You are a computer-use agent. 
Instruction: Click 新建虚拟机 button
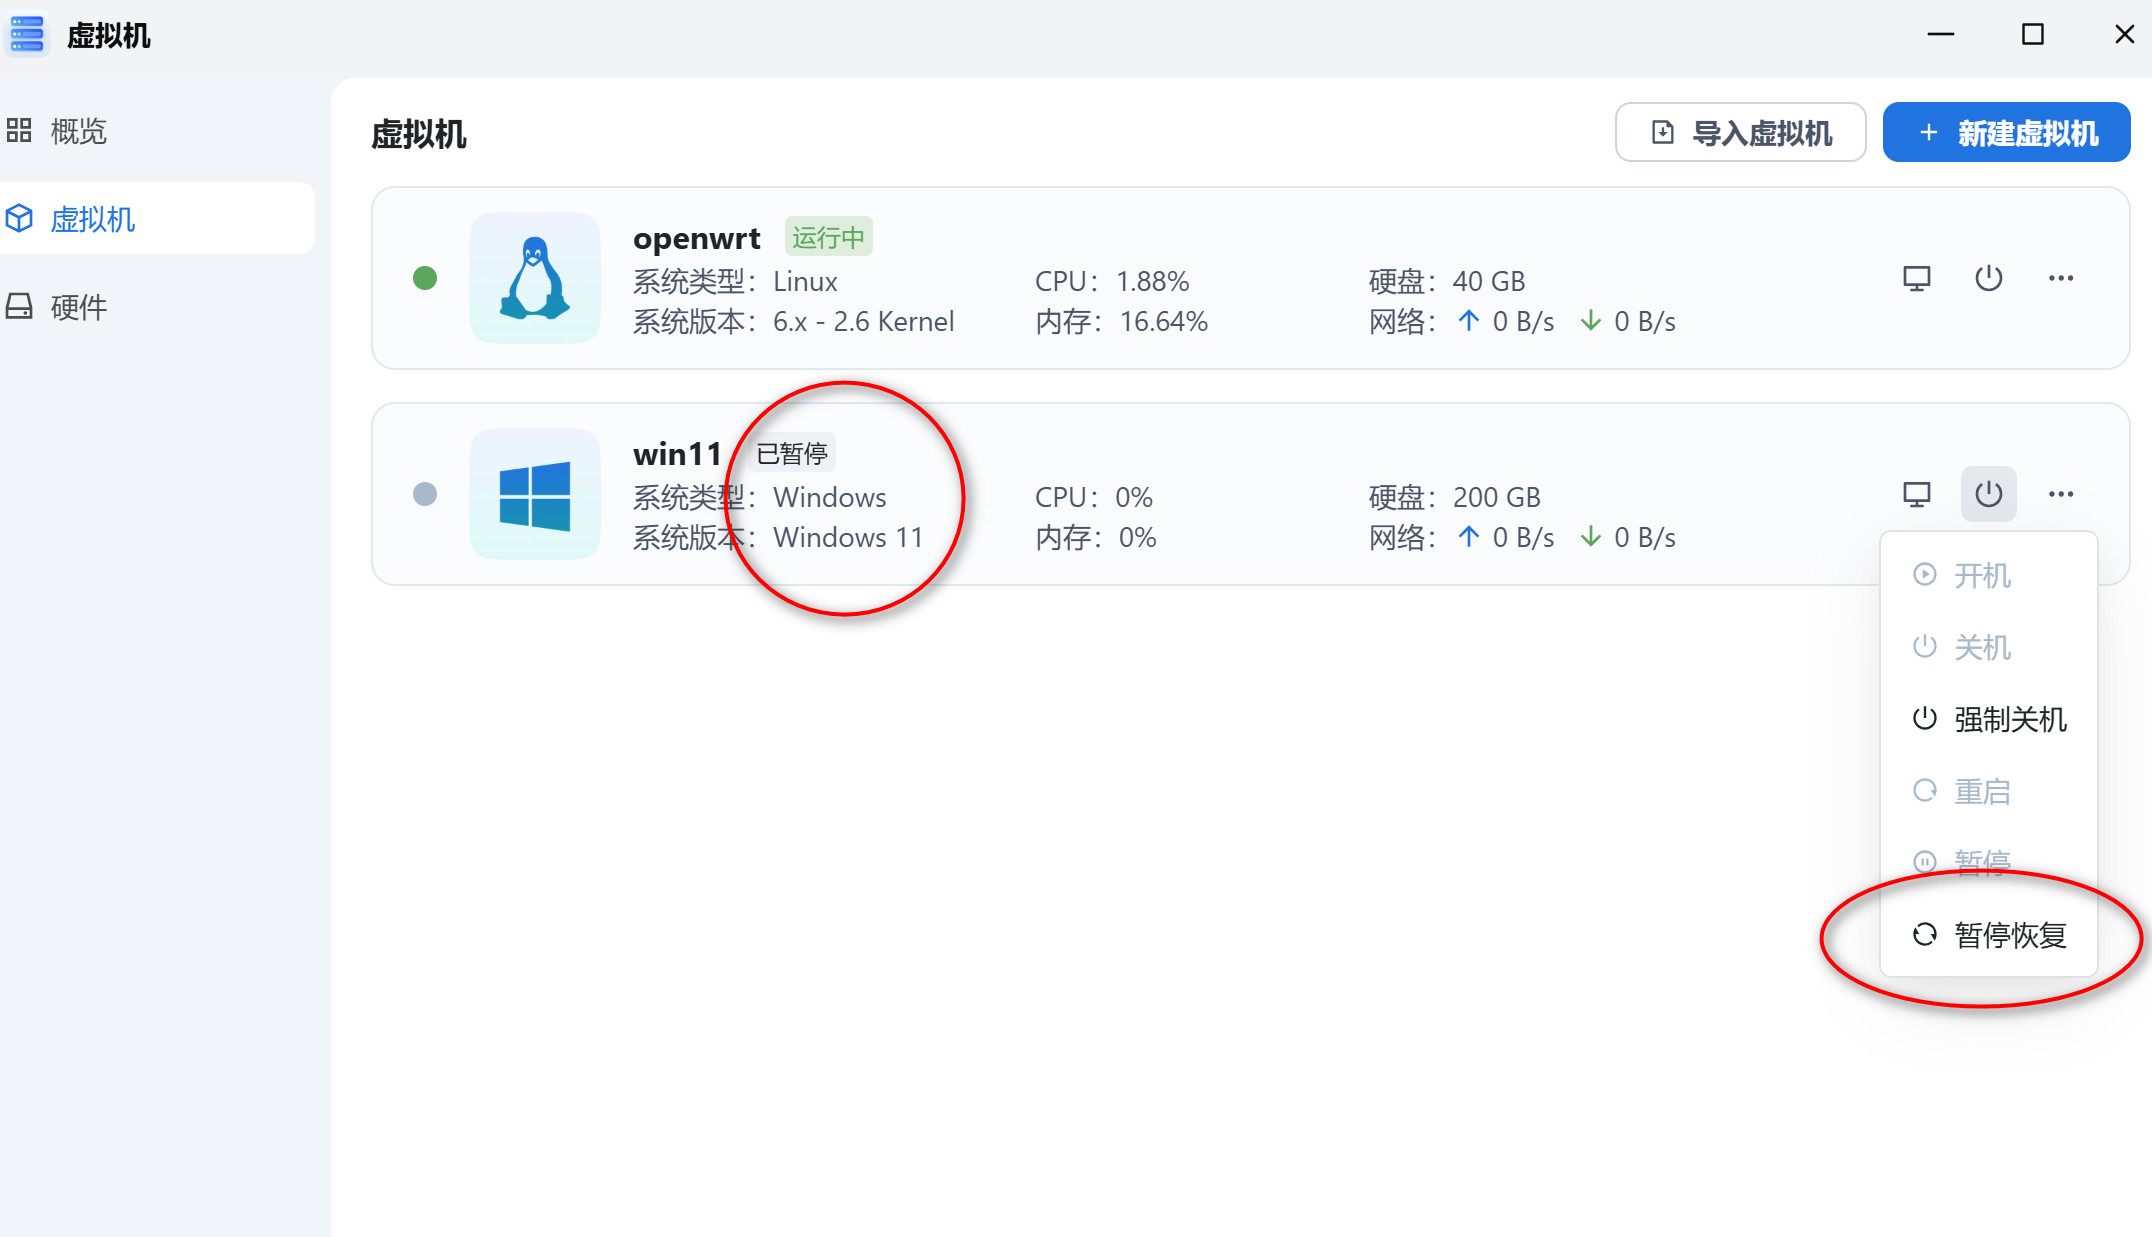pyautogui.click(x=2006, y=132)
